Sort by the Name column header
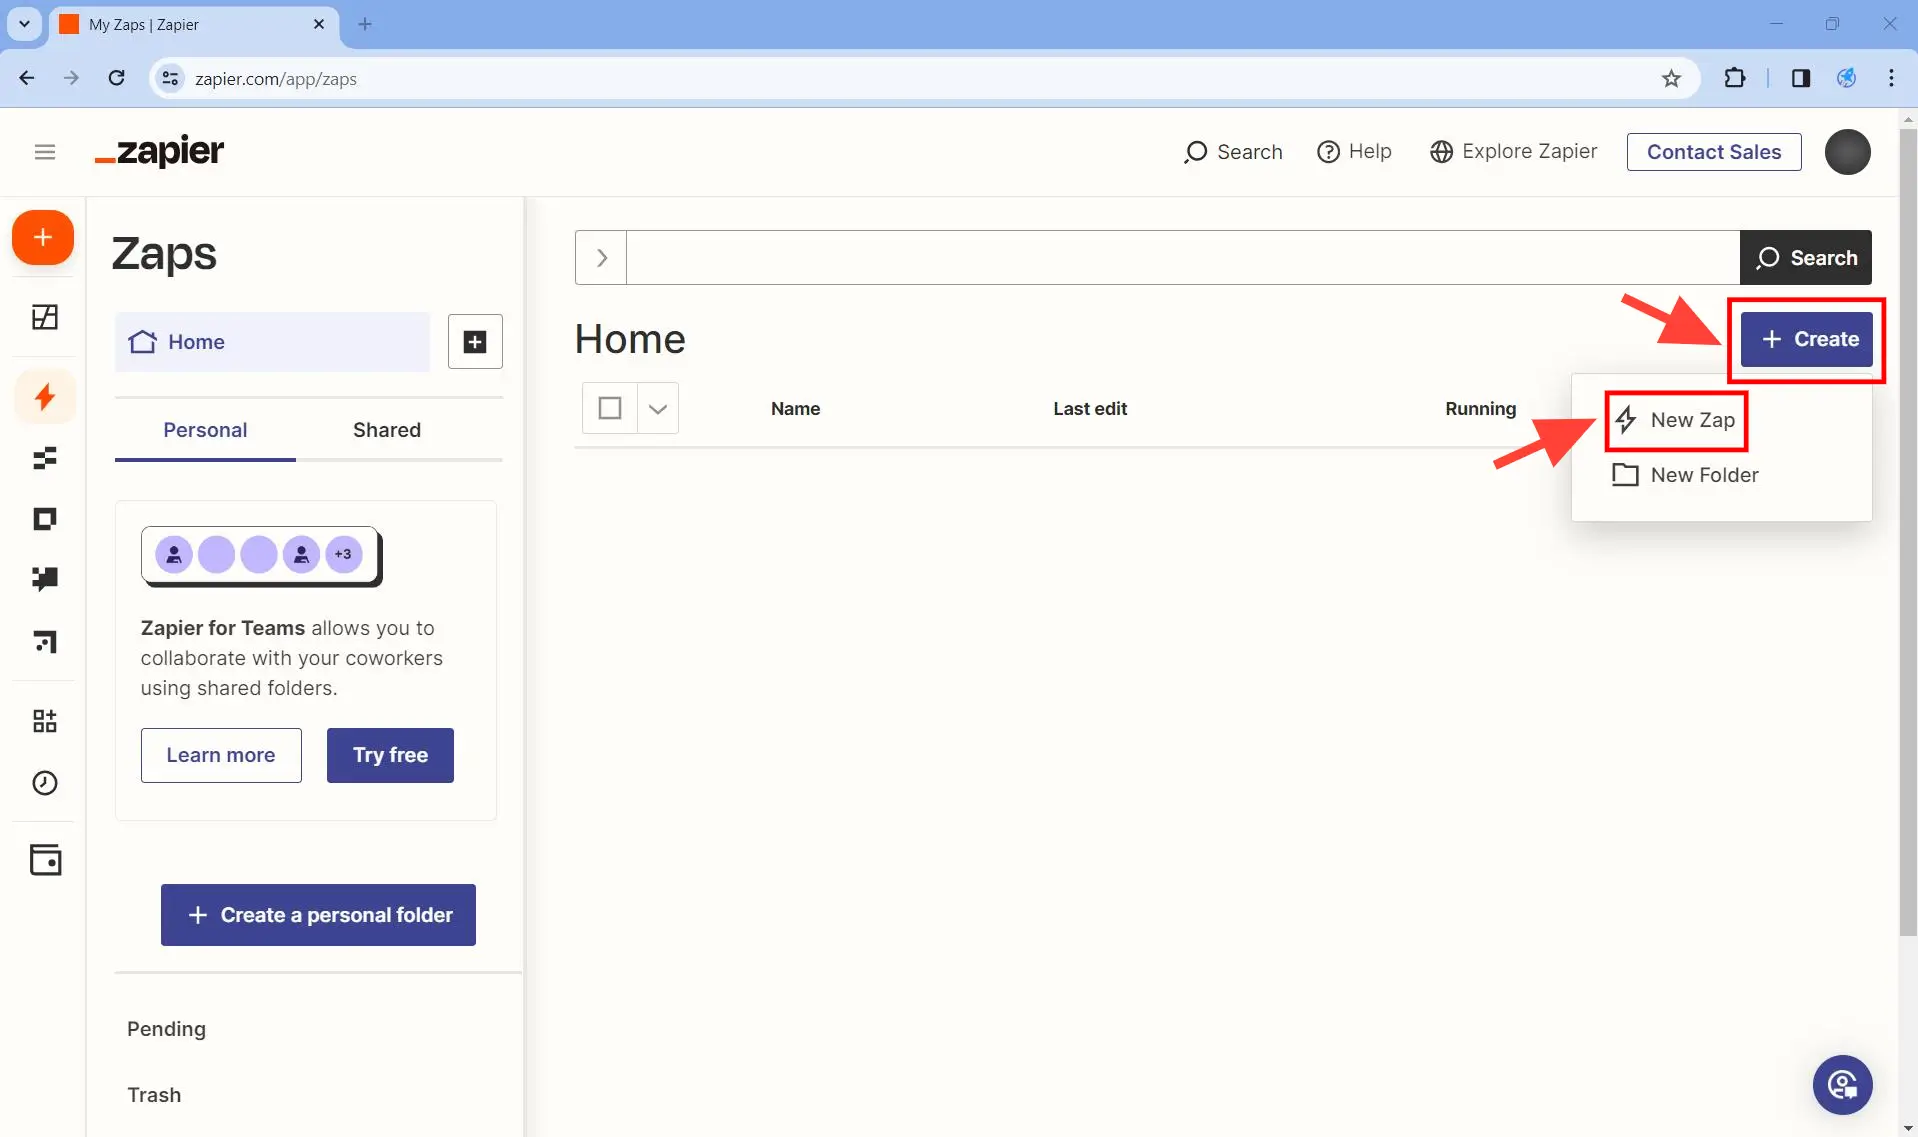This screenshot has height=1137, width=1918. (795, 409)
